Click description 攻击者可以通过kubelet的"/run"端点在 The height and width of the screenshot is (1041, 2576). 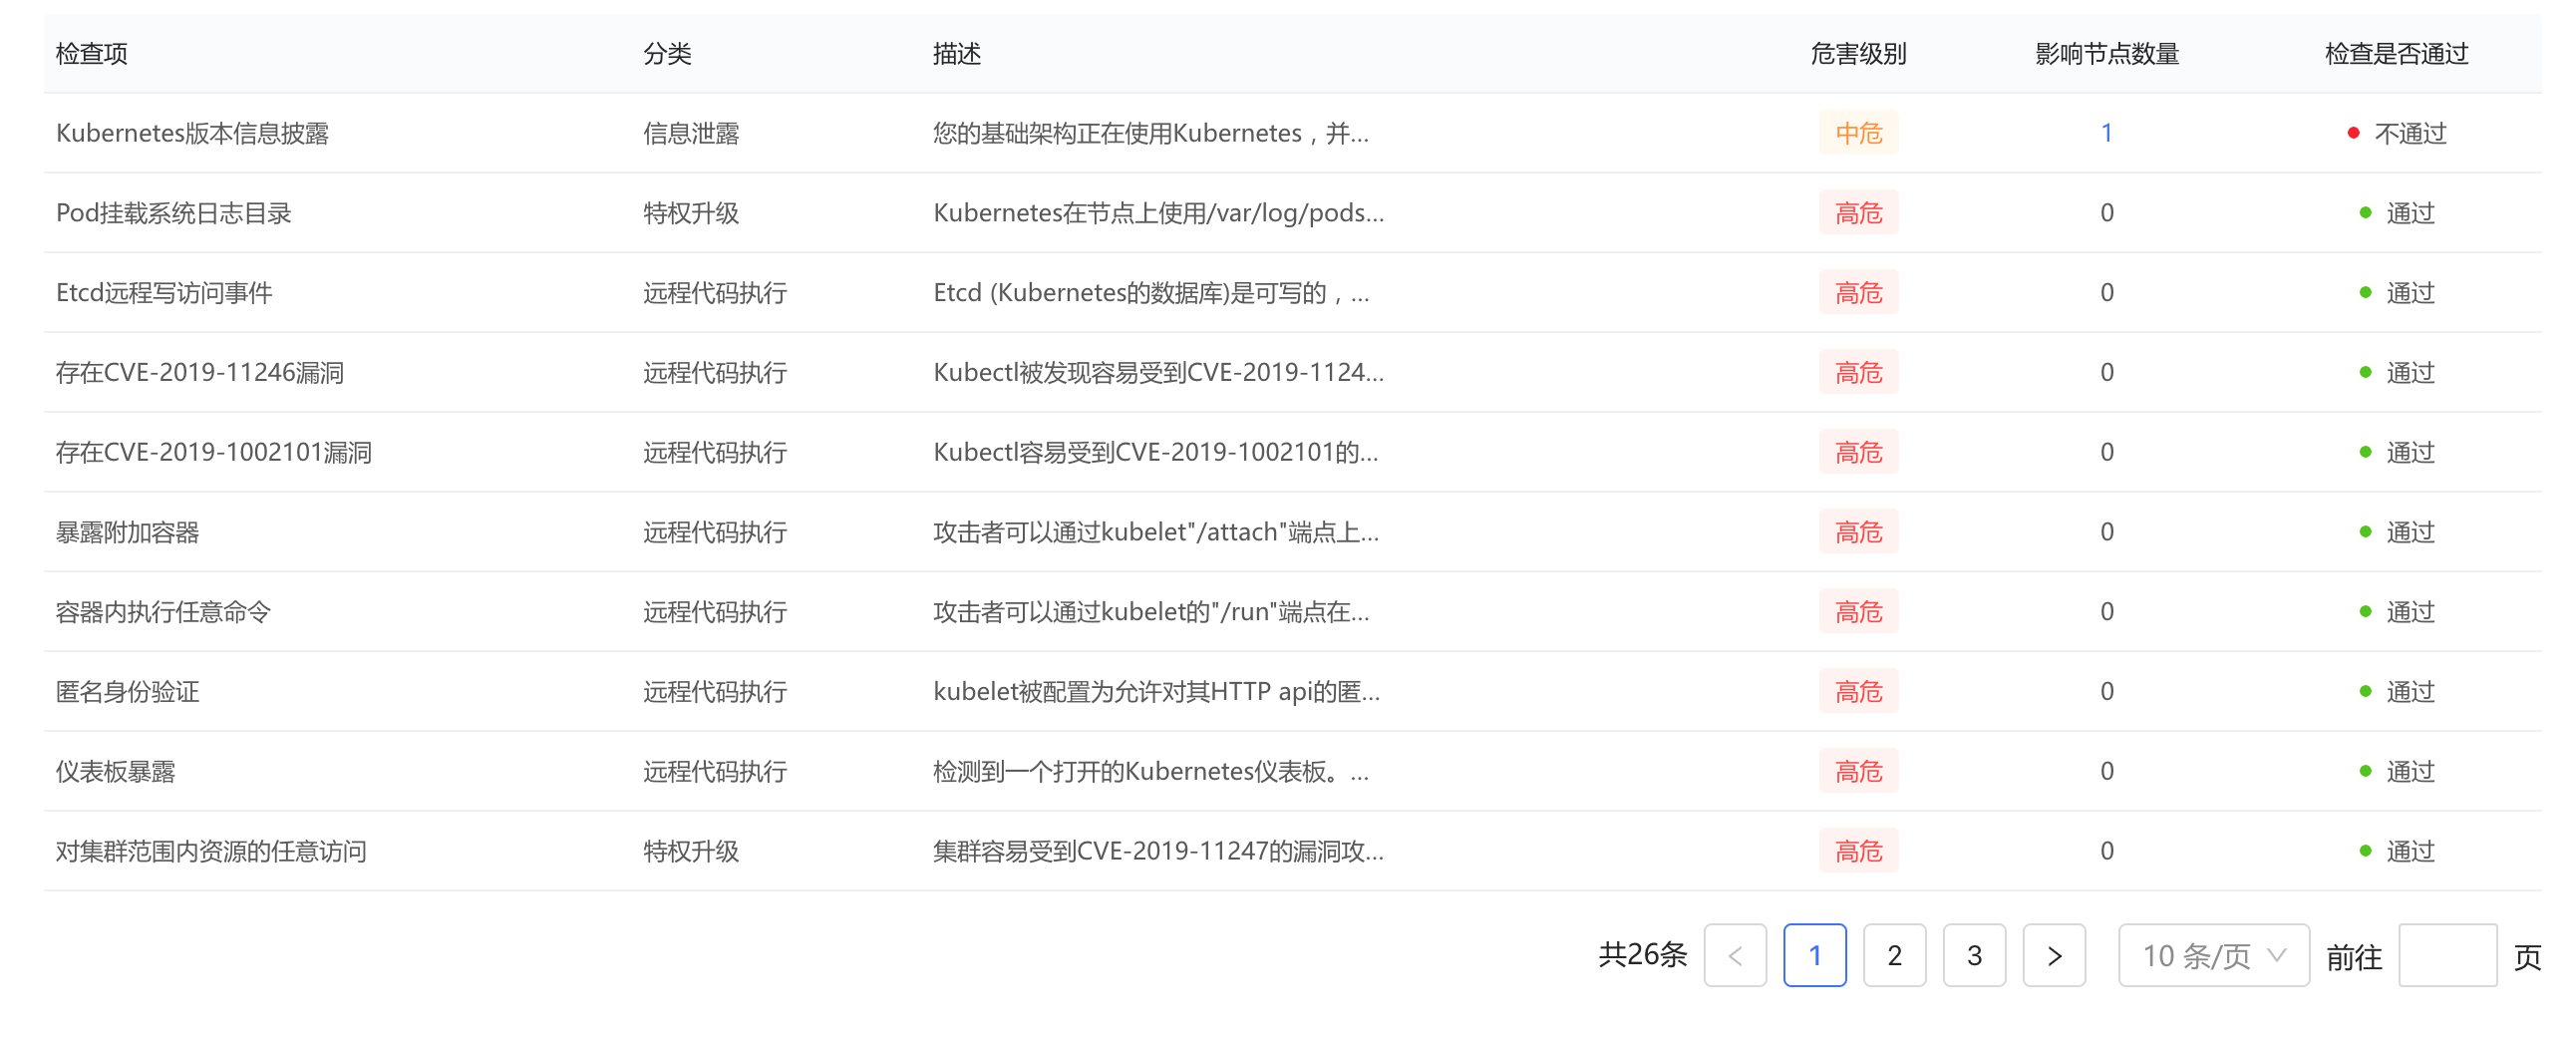point(1151,612)
